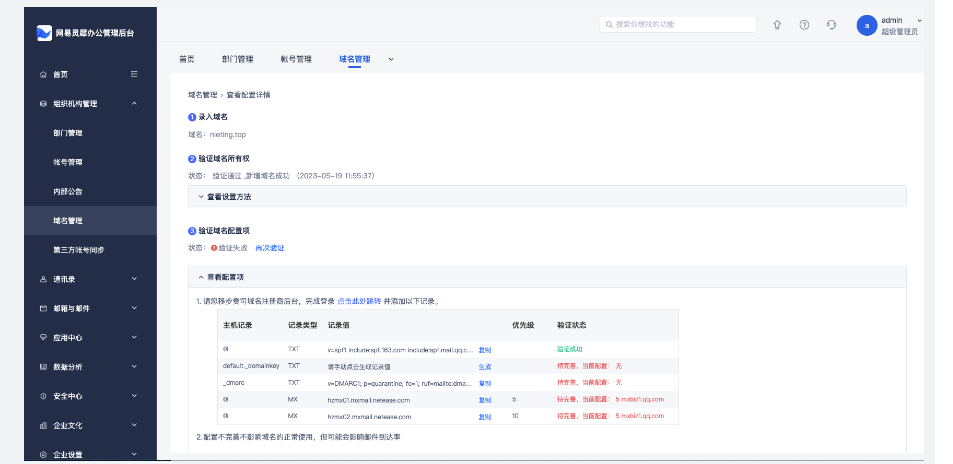Open the admin account dropdown arrow
The width and height of the screenshot is (953, 464).
tap(919, 21)
